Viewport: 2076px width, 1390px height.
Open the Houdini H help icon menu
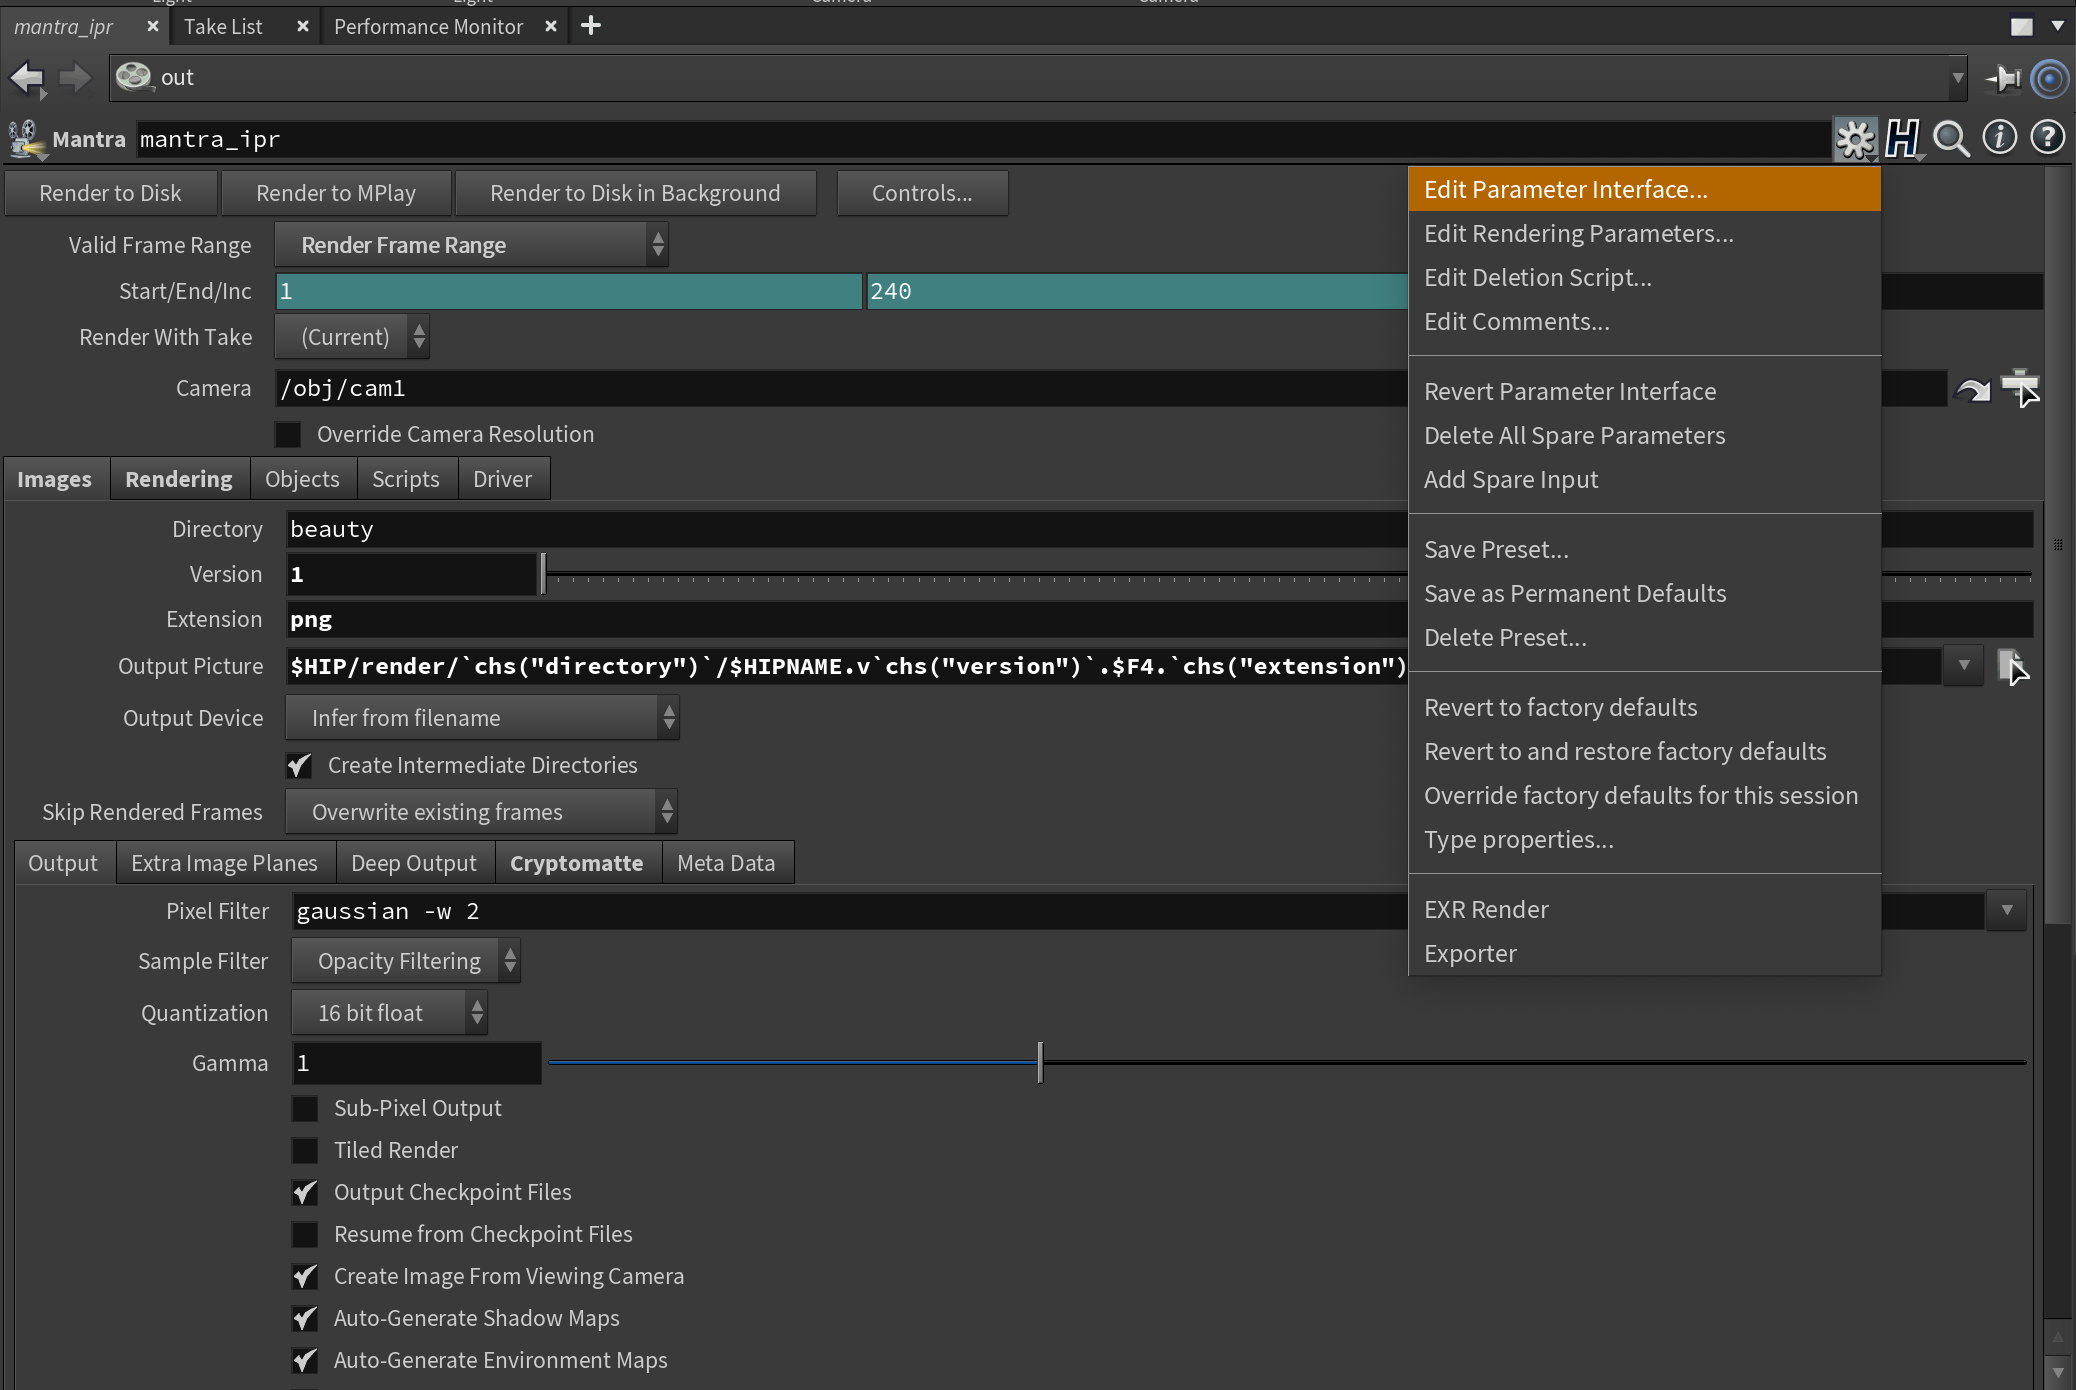(x=1902, y=139)
